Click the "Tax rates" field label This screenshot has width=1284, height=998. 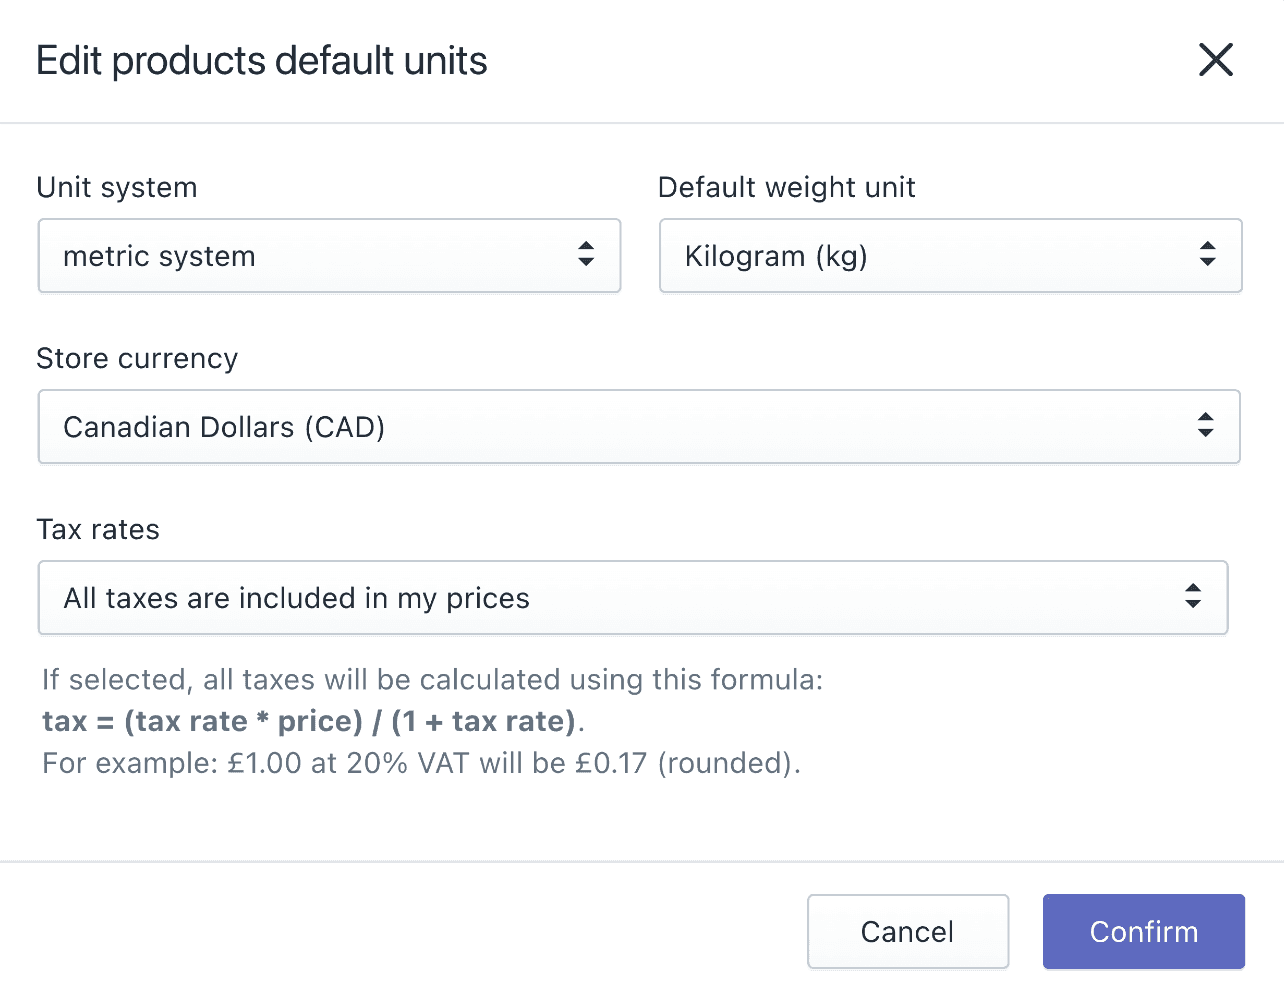click(98, 530)
